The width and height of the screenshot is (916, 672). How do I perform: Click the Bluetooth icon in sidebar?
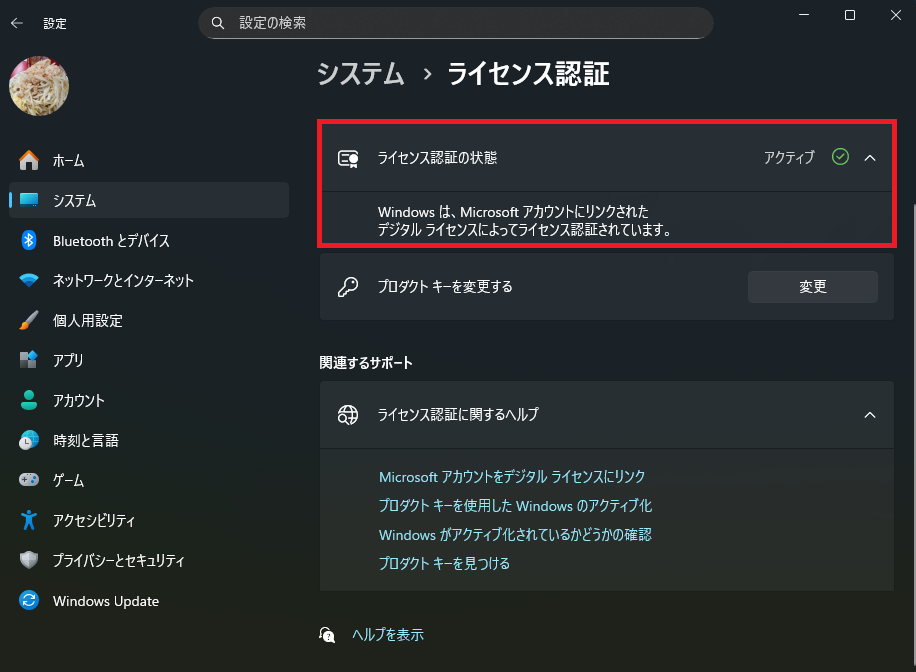29,240
